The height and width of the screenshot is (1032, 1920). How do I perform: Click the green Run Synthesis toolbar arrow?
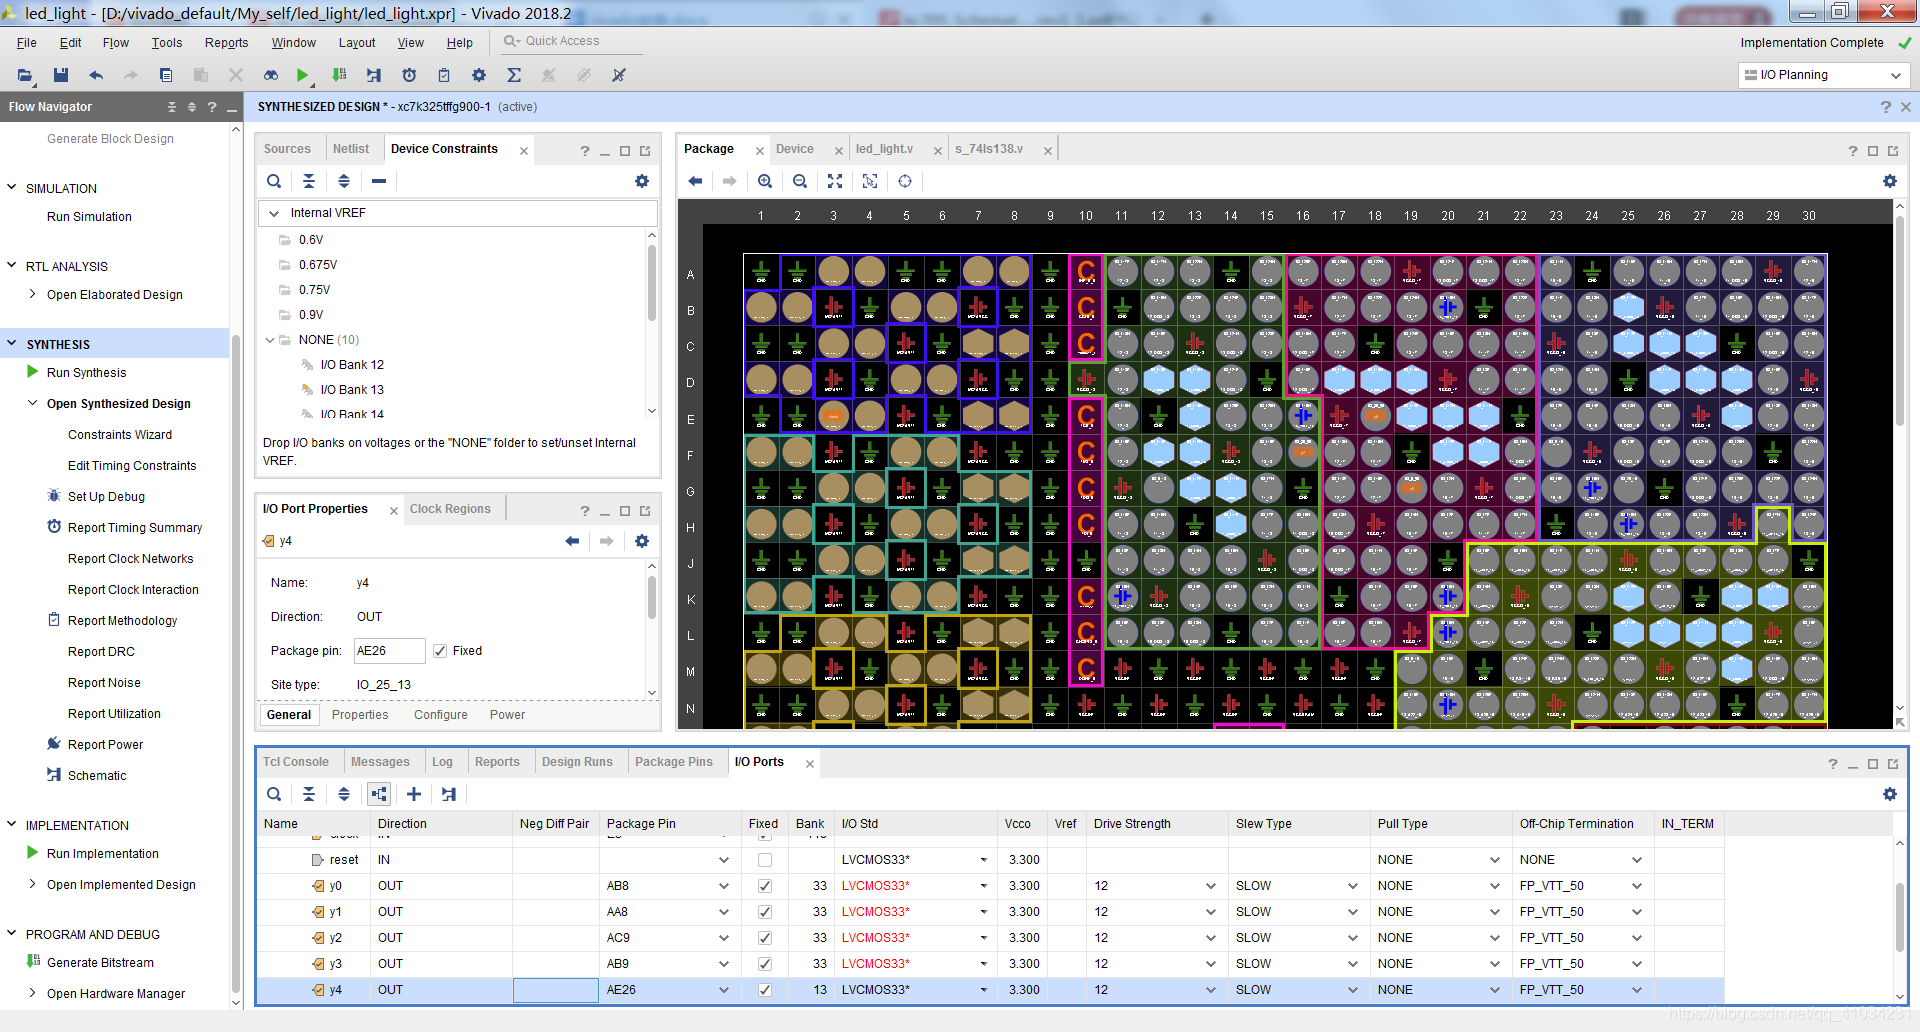point(302,75)
